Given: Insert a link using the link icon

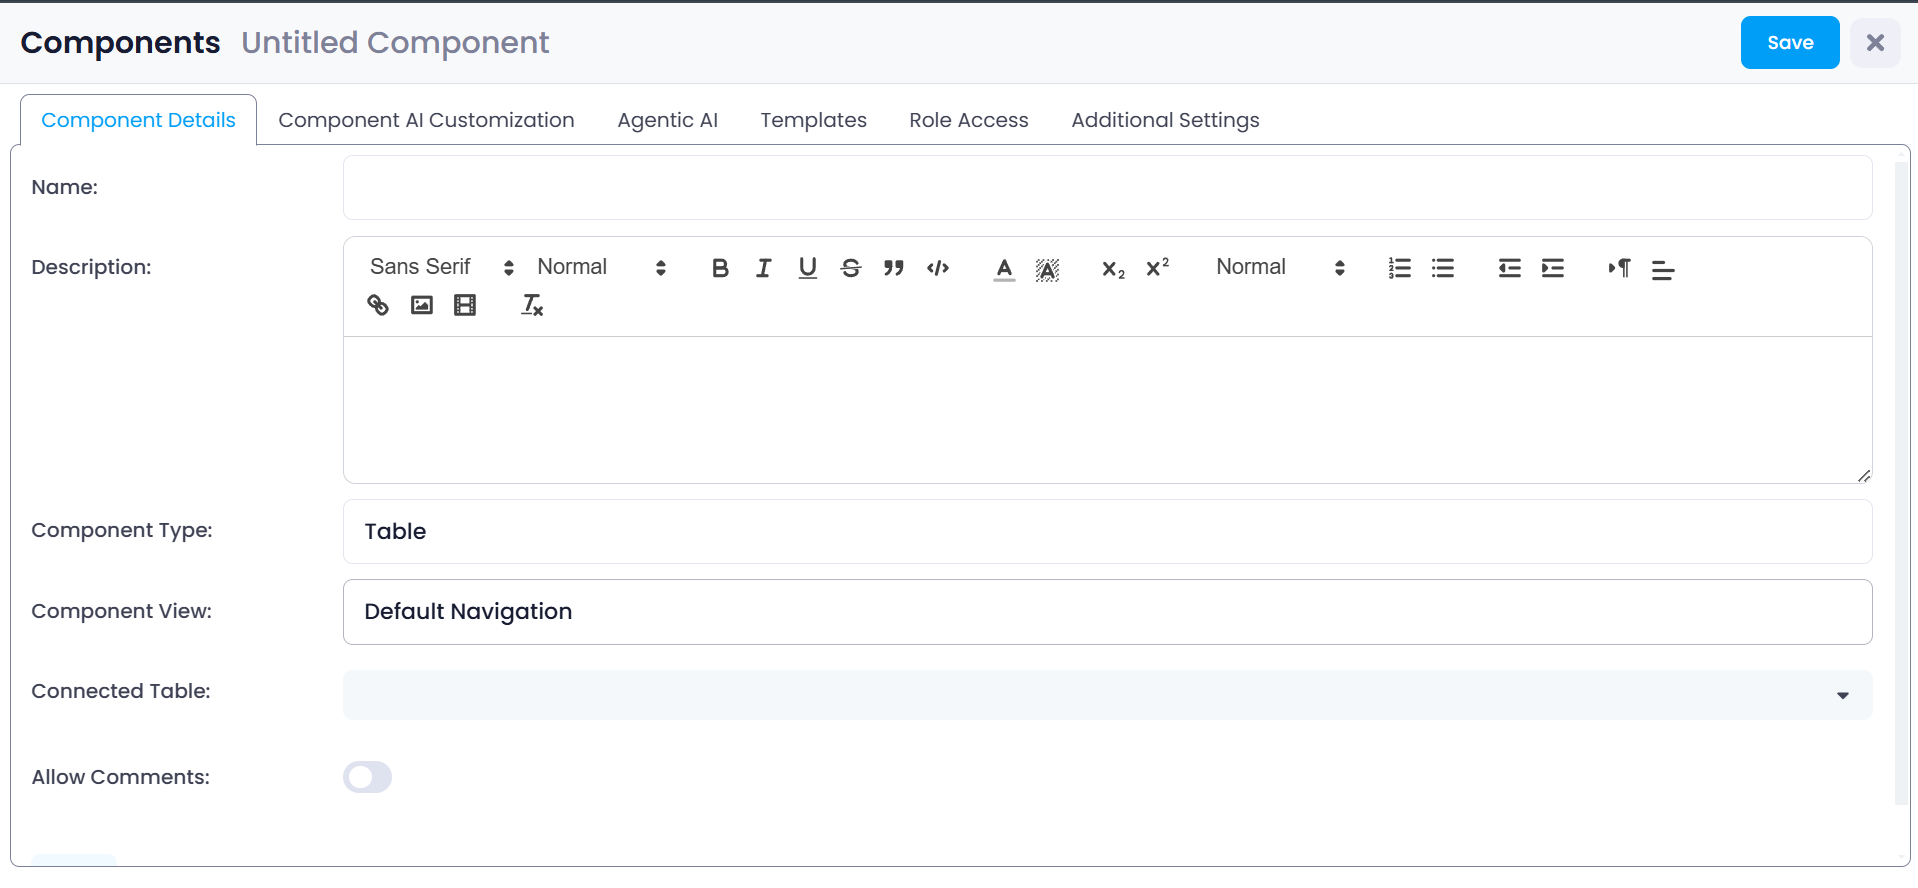Looking at the screenshot, I should pos(378,305).
